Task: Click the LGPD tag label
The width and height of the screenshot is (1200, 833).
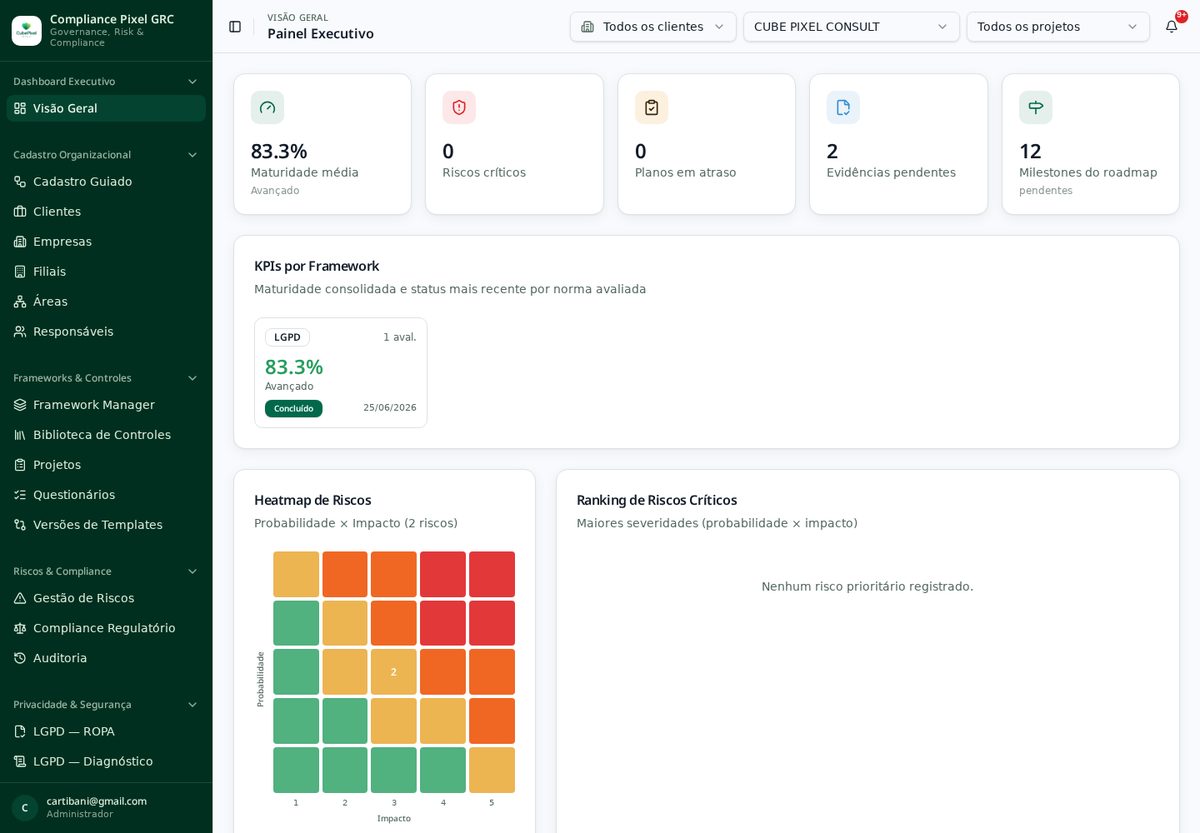Action: [x=287, y=337]
